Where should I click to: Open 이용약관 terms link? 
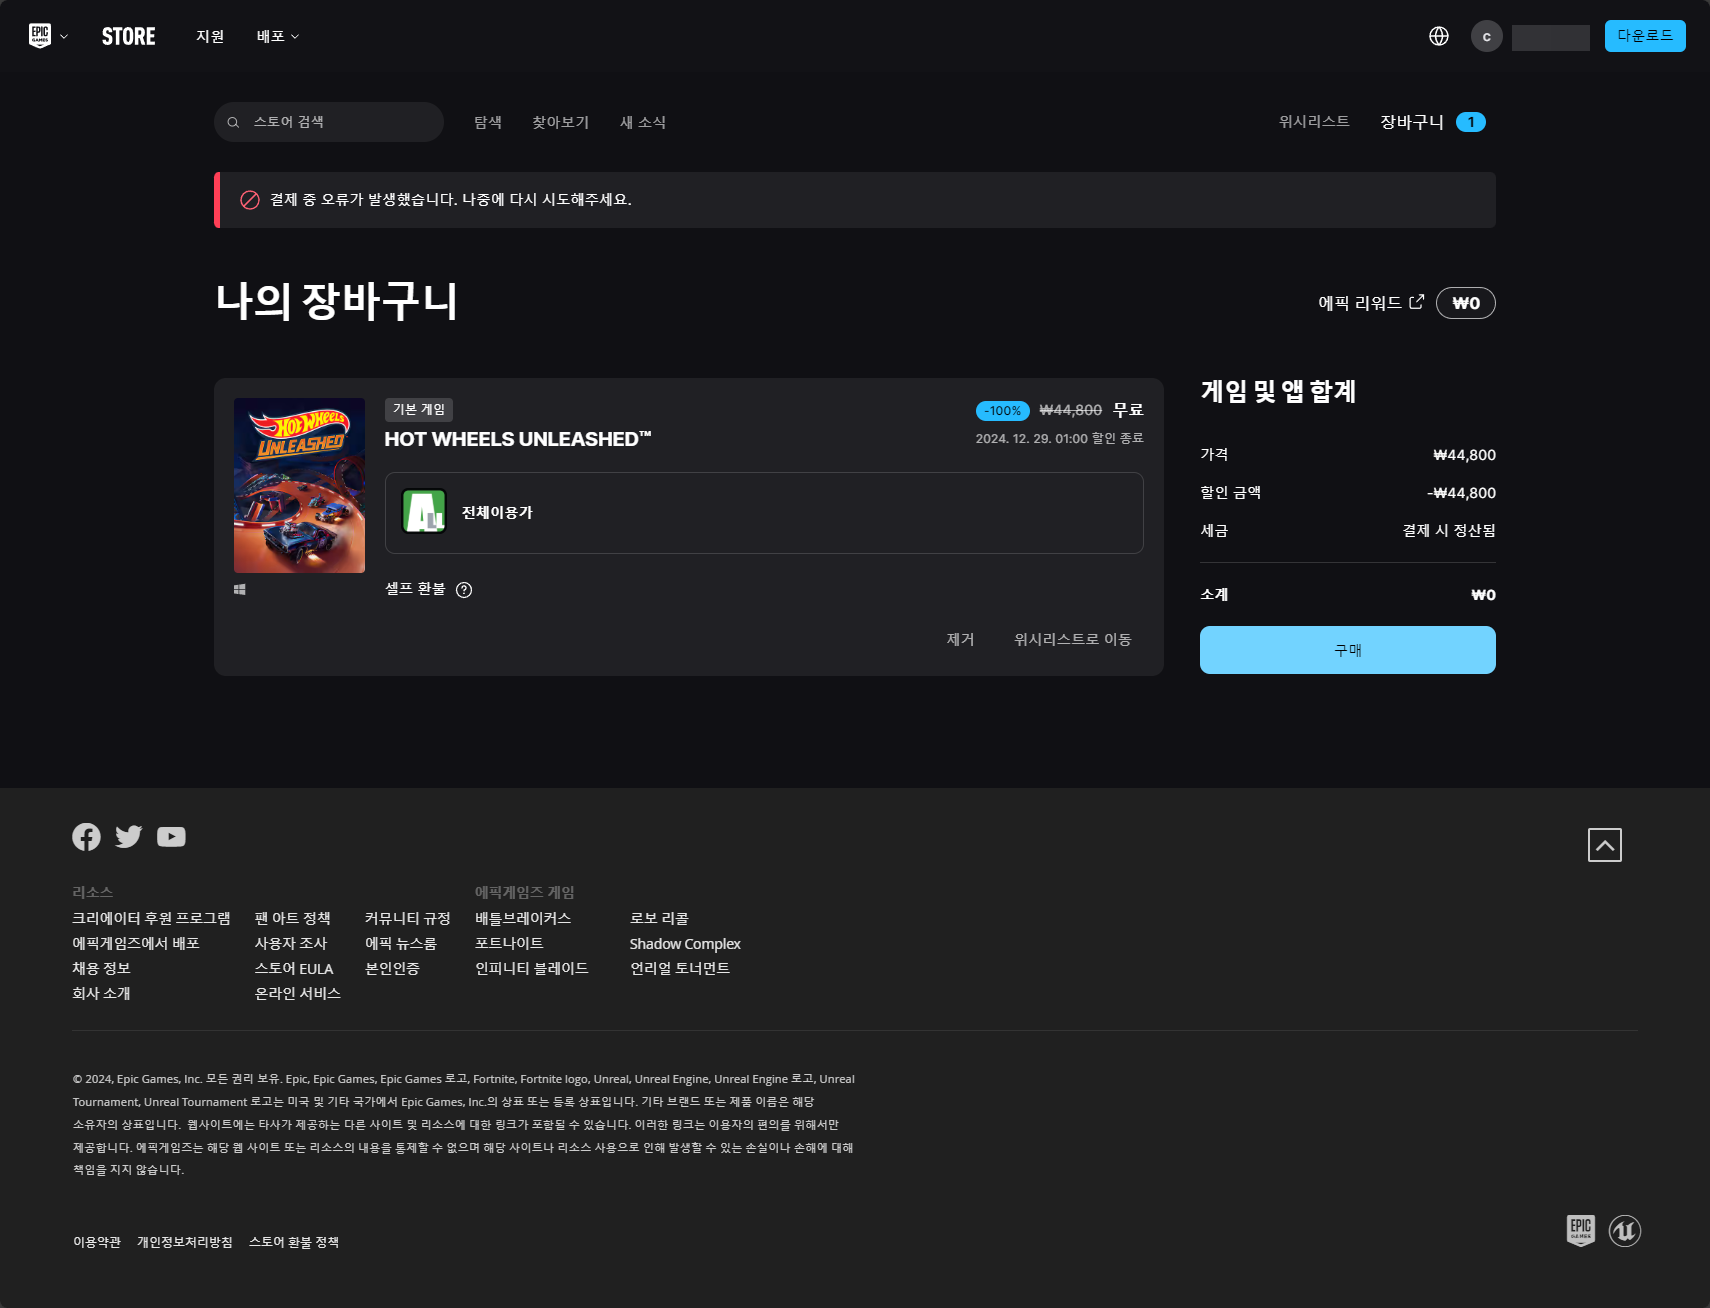coord(96,1242)
